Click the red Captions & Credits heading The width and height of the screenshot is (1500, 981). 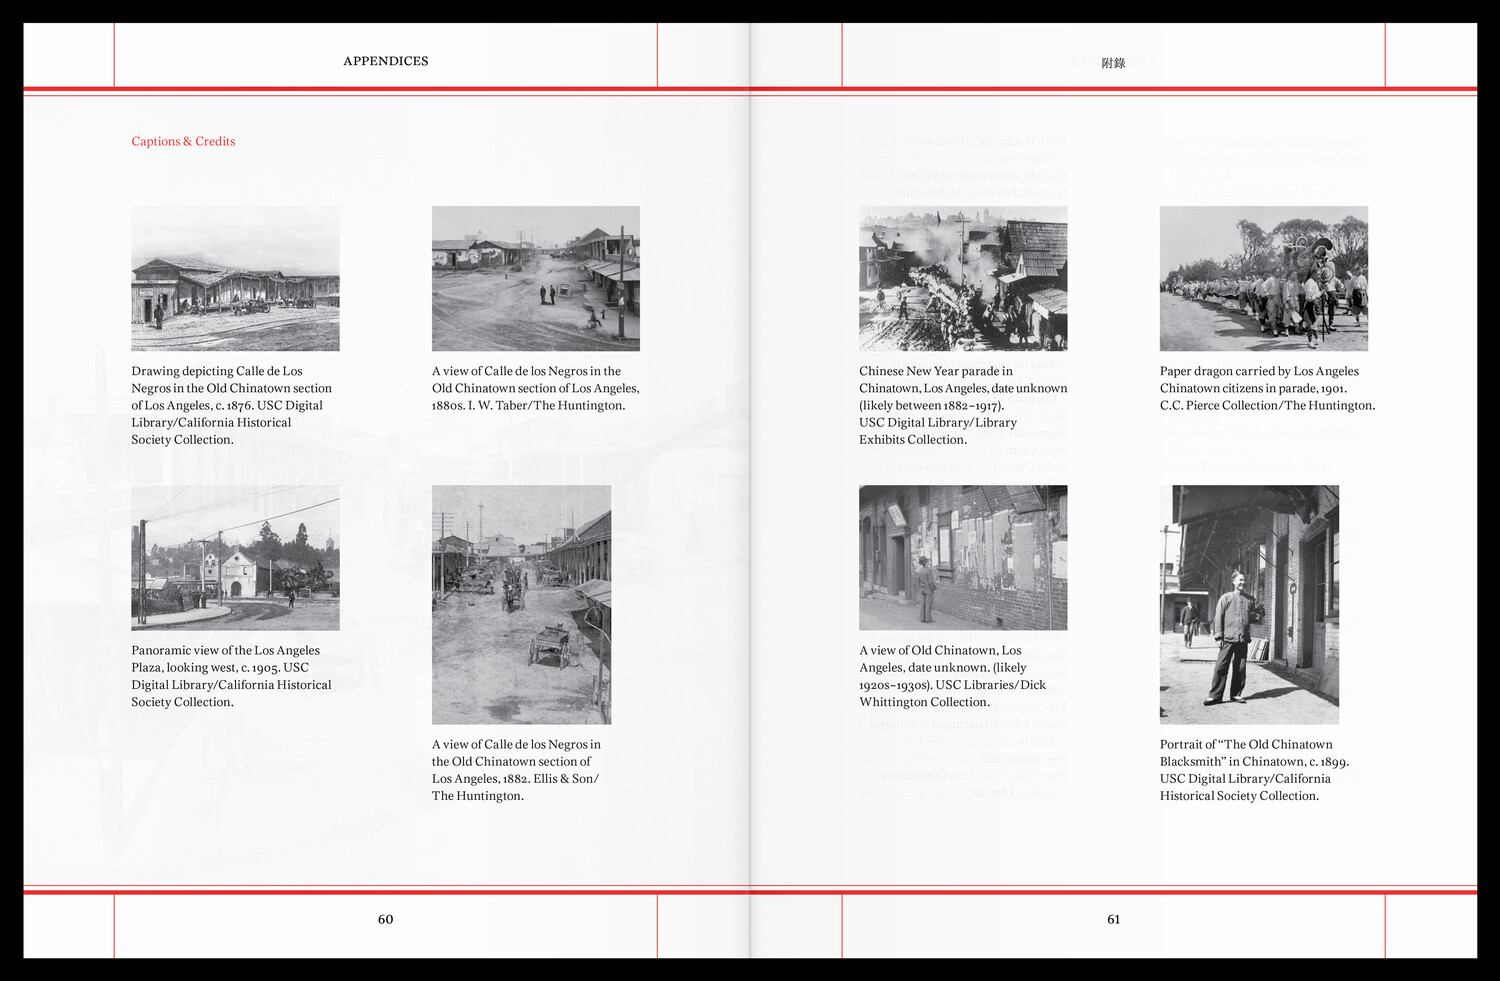click(183, 141)
